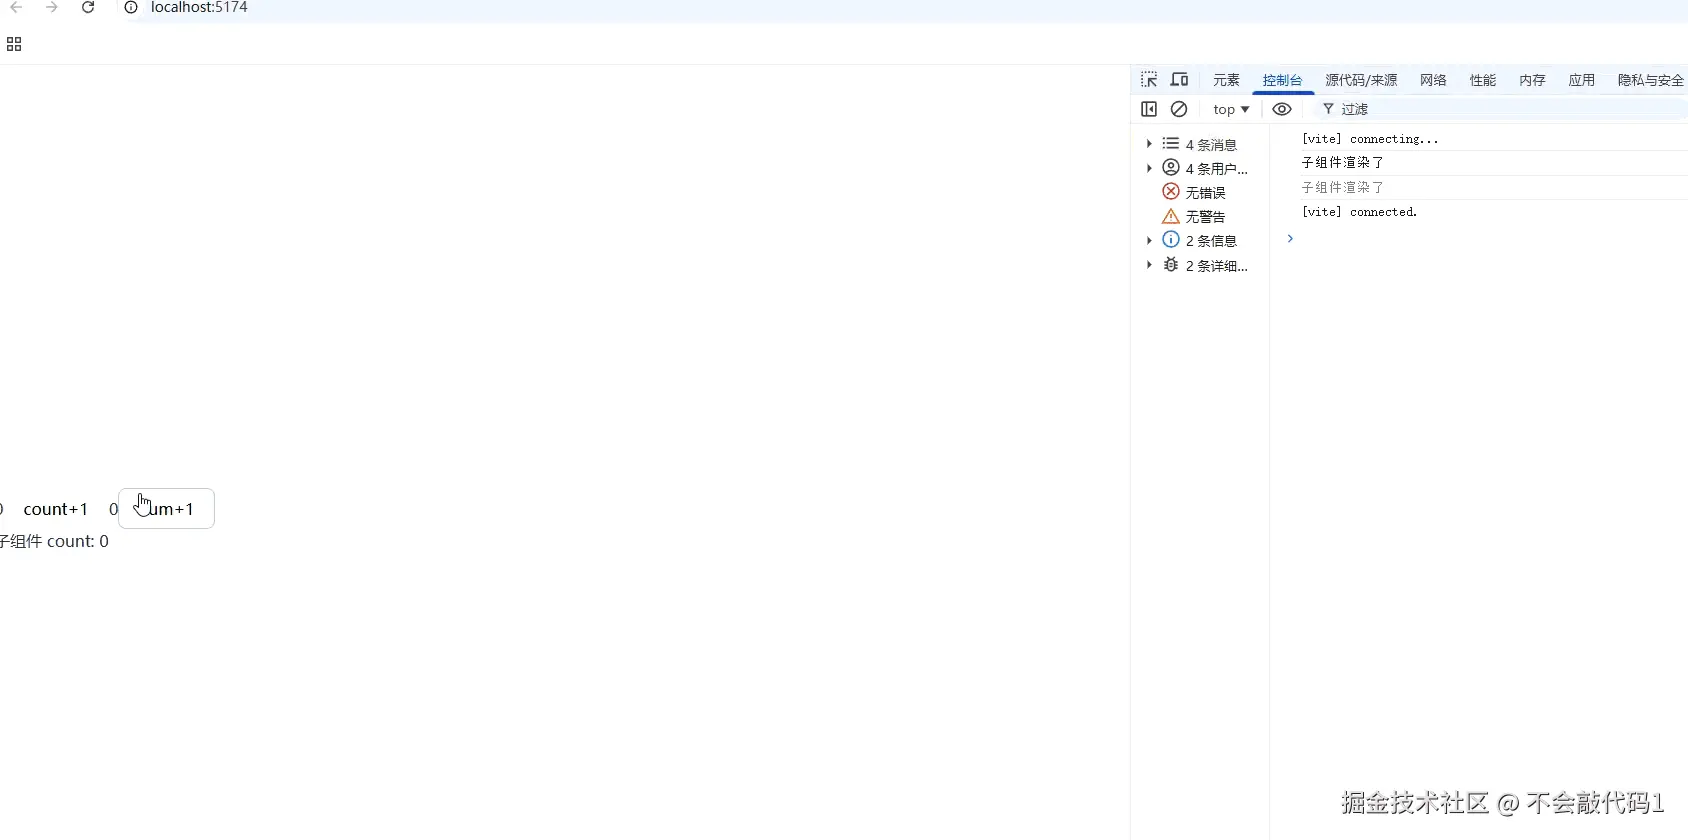Open the 应用 tab
The image size is (1688, 840).
pyautogui.click(x=1581, y=80)
